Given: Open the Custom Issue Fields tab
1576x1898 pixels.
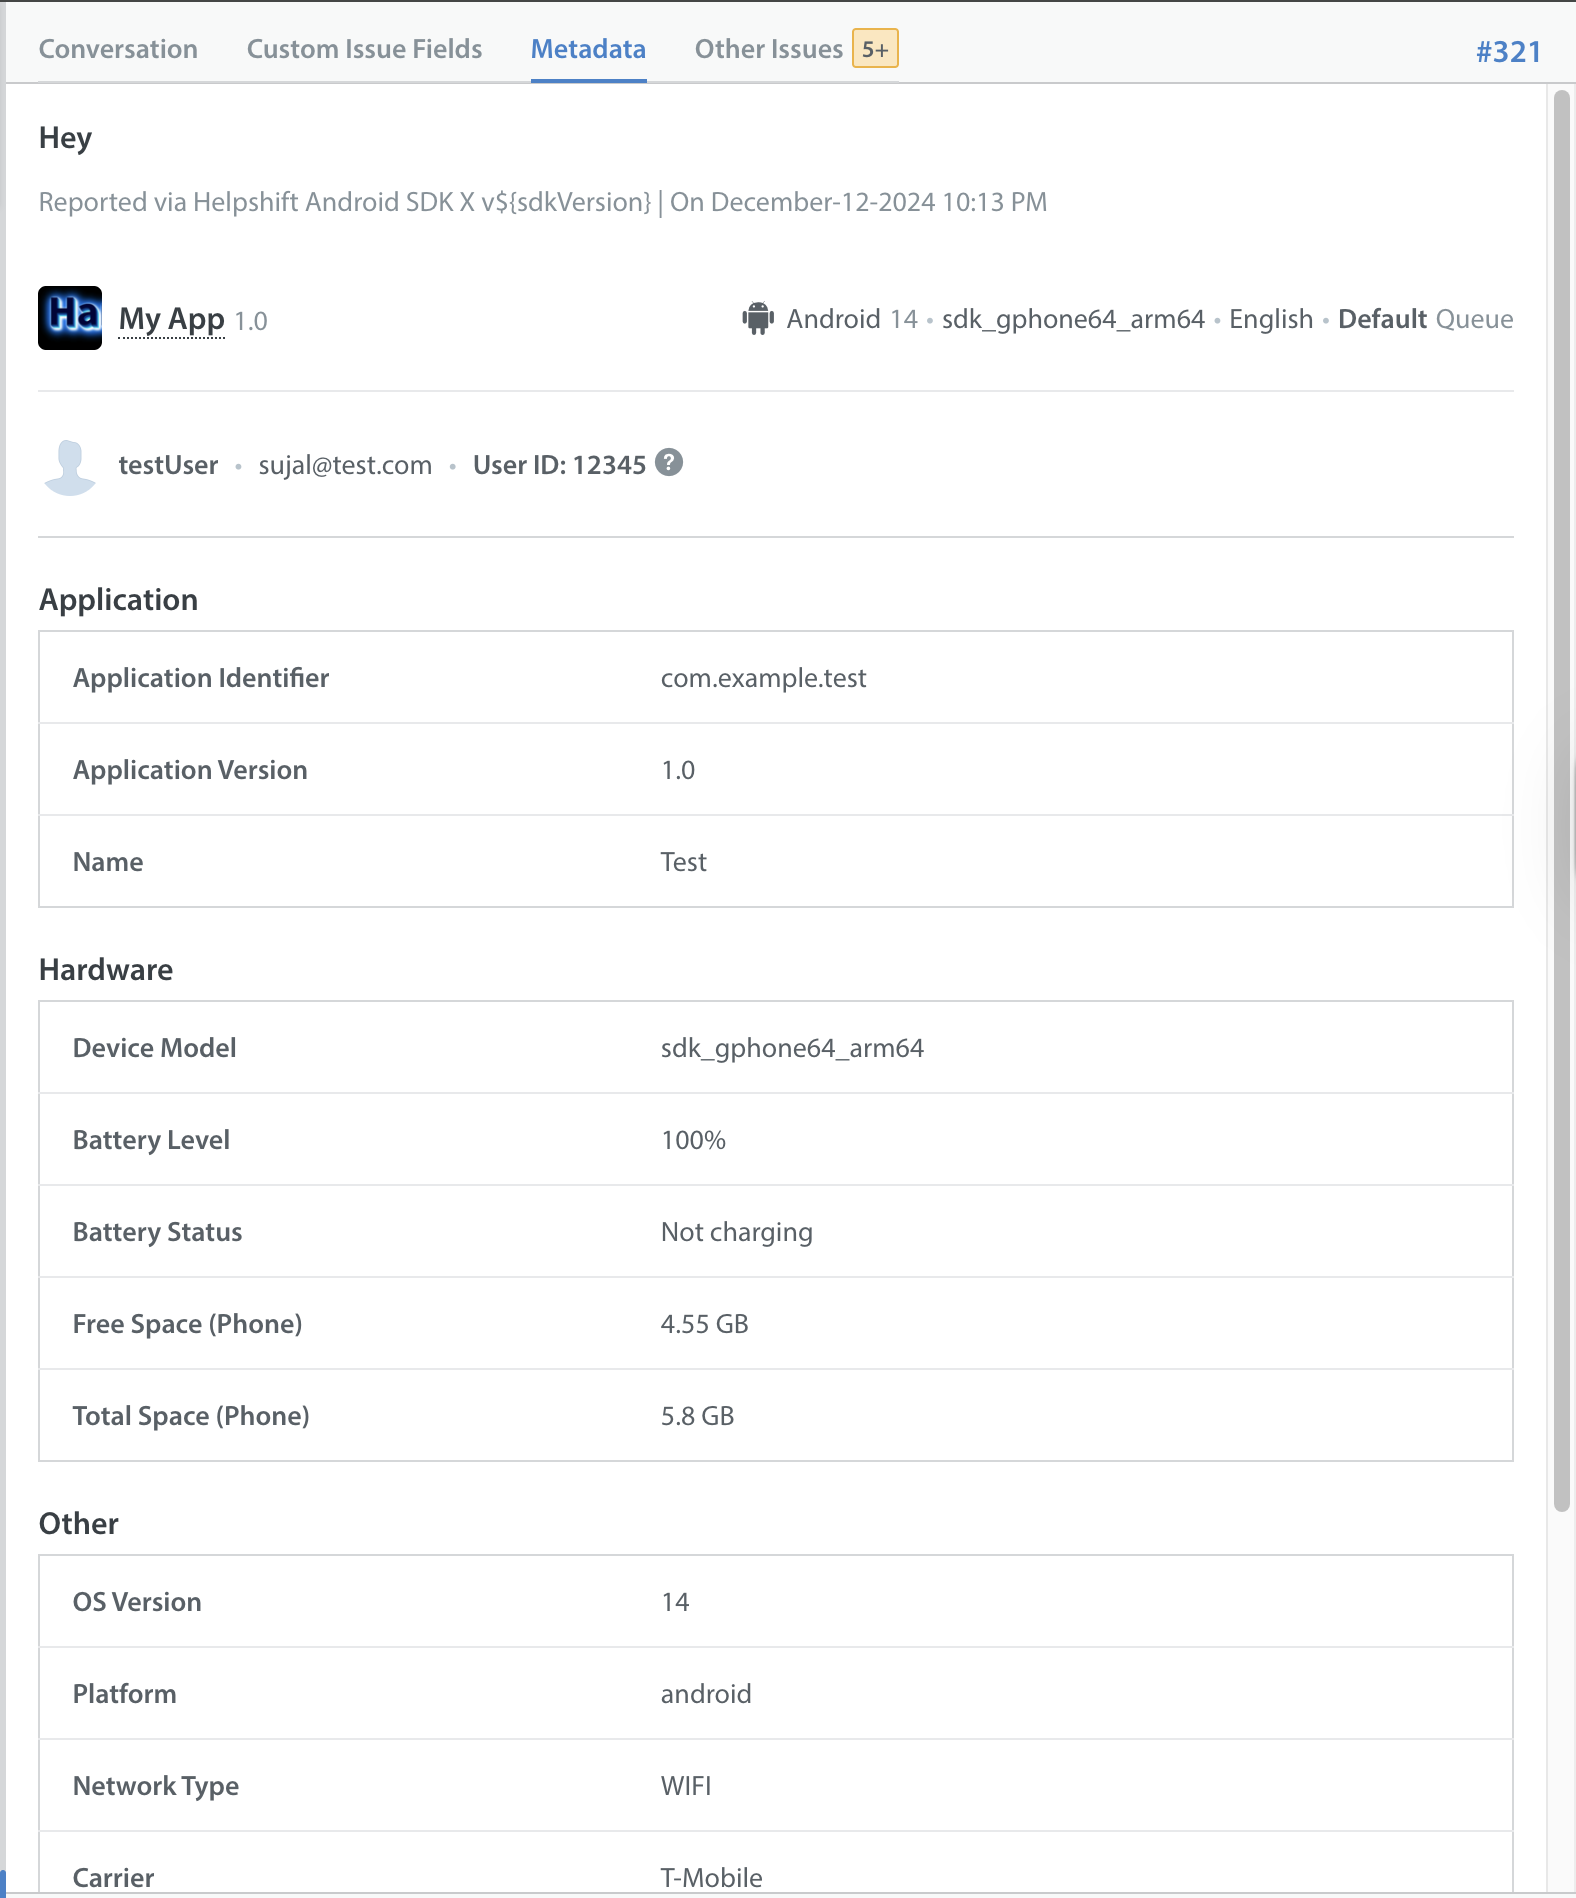Looking at the screenshot, I should [364, 49].
